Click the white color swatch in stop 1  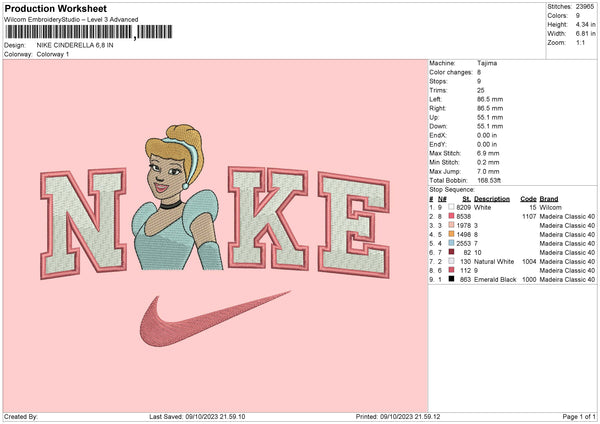[452, 207]
